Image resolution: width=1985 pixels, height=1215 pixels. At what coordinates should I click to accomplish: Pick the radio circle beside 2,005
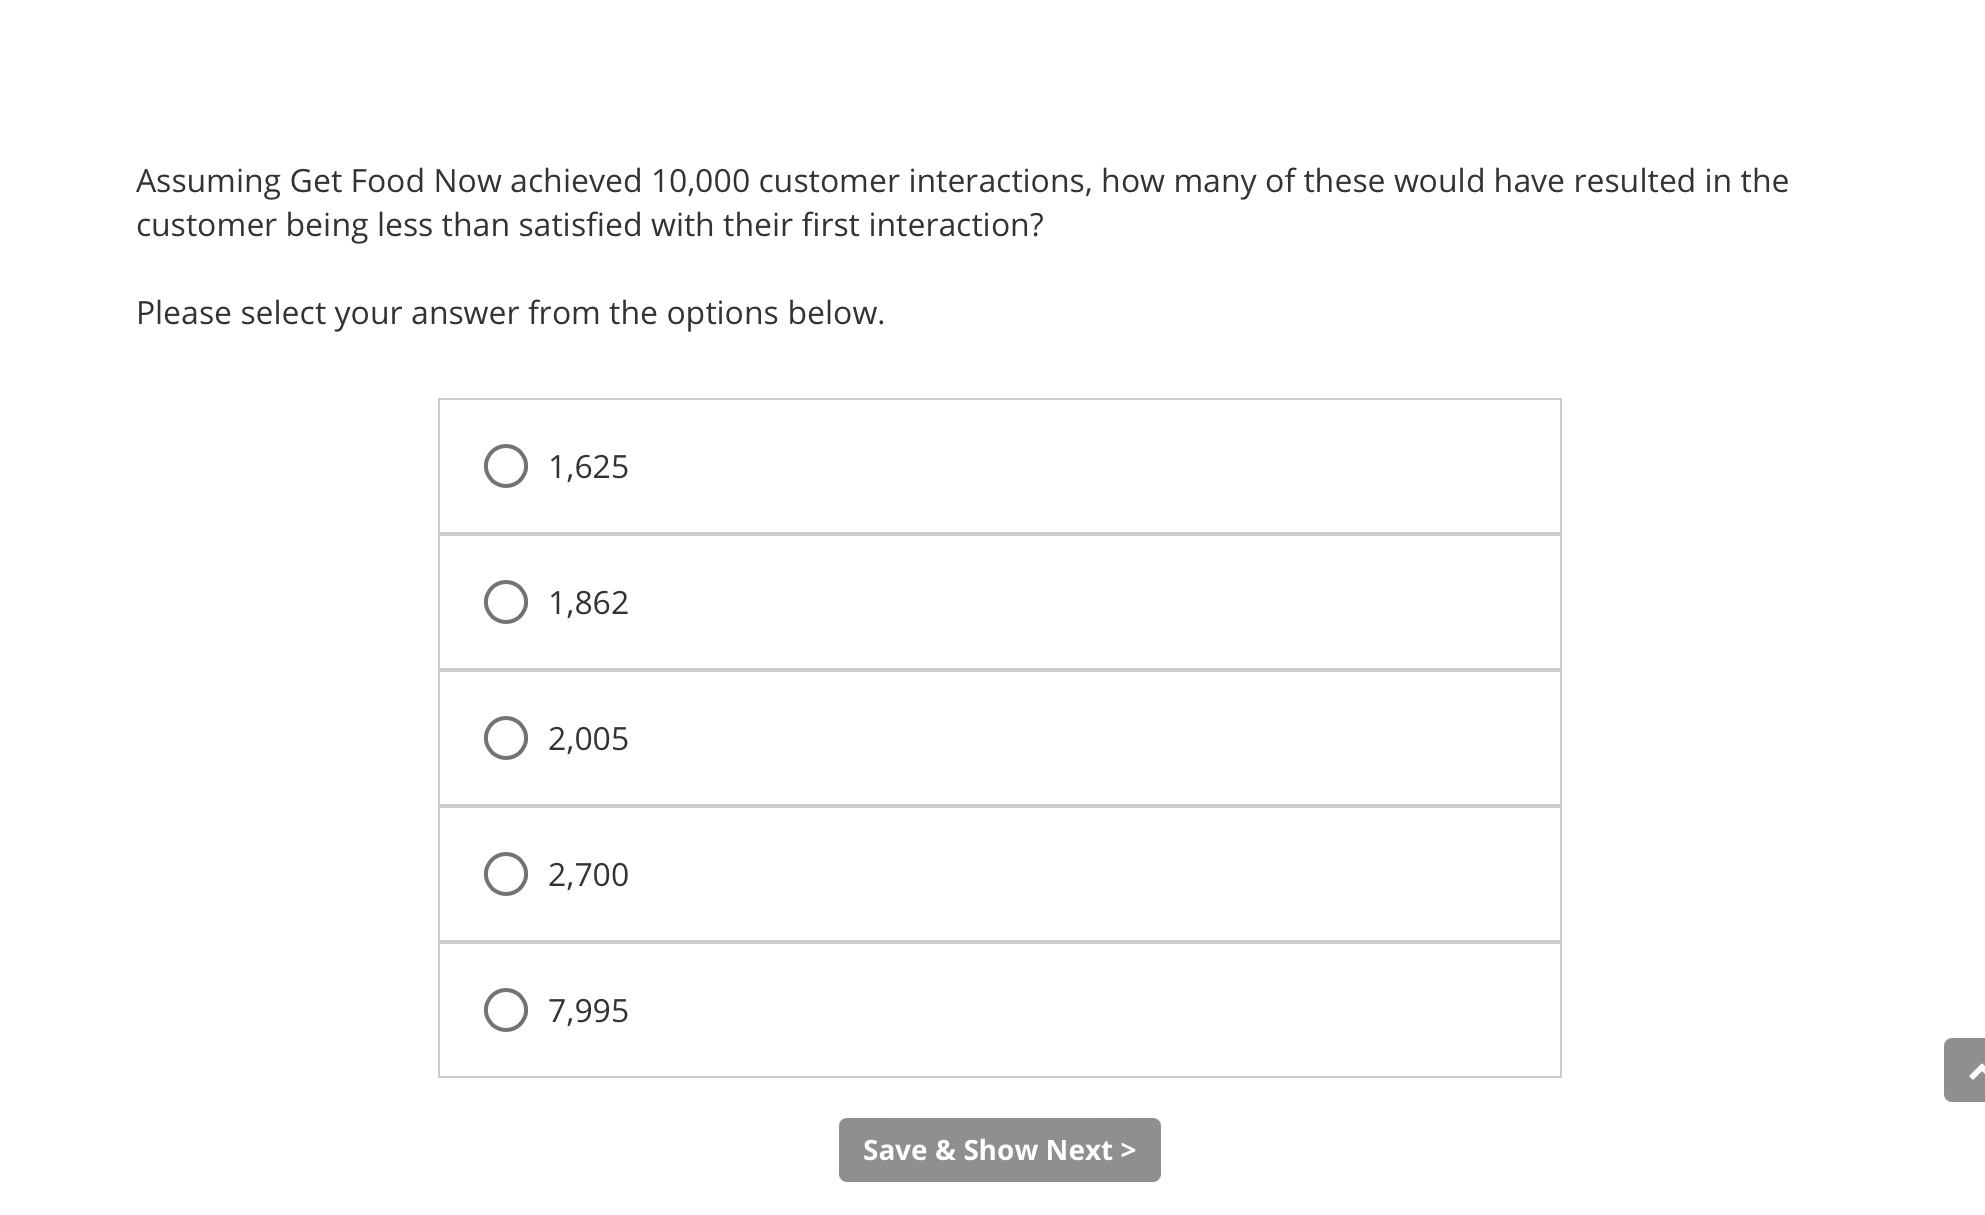(x=506, y=738)
